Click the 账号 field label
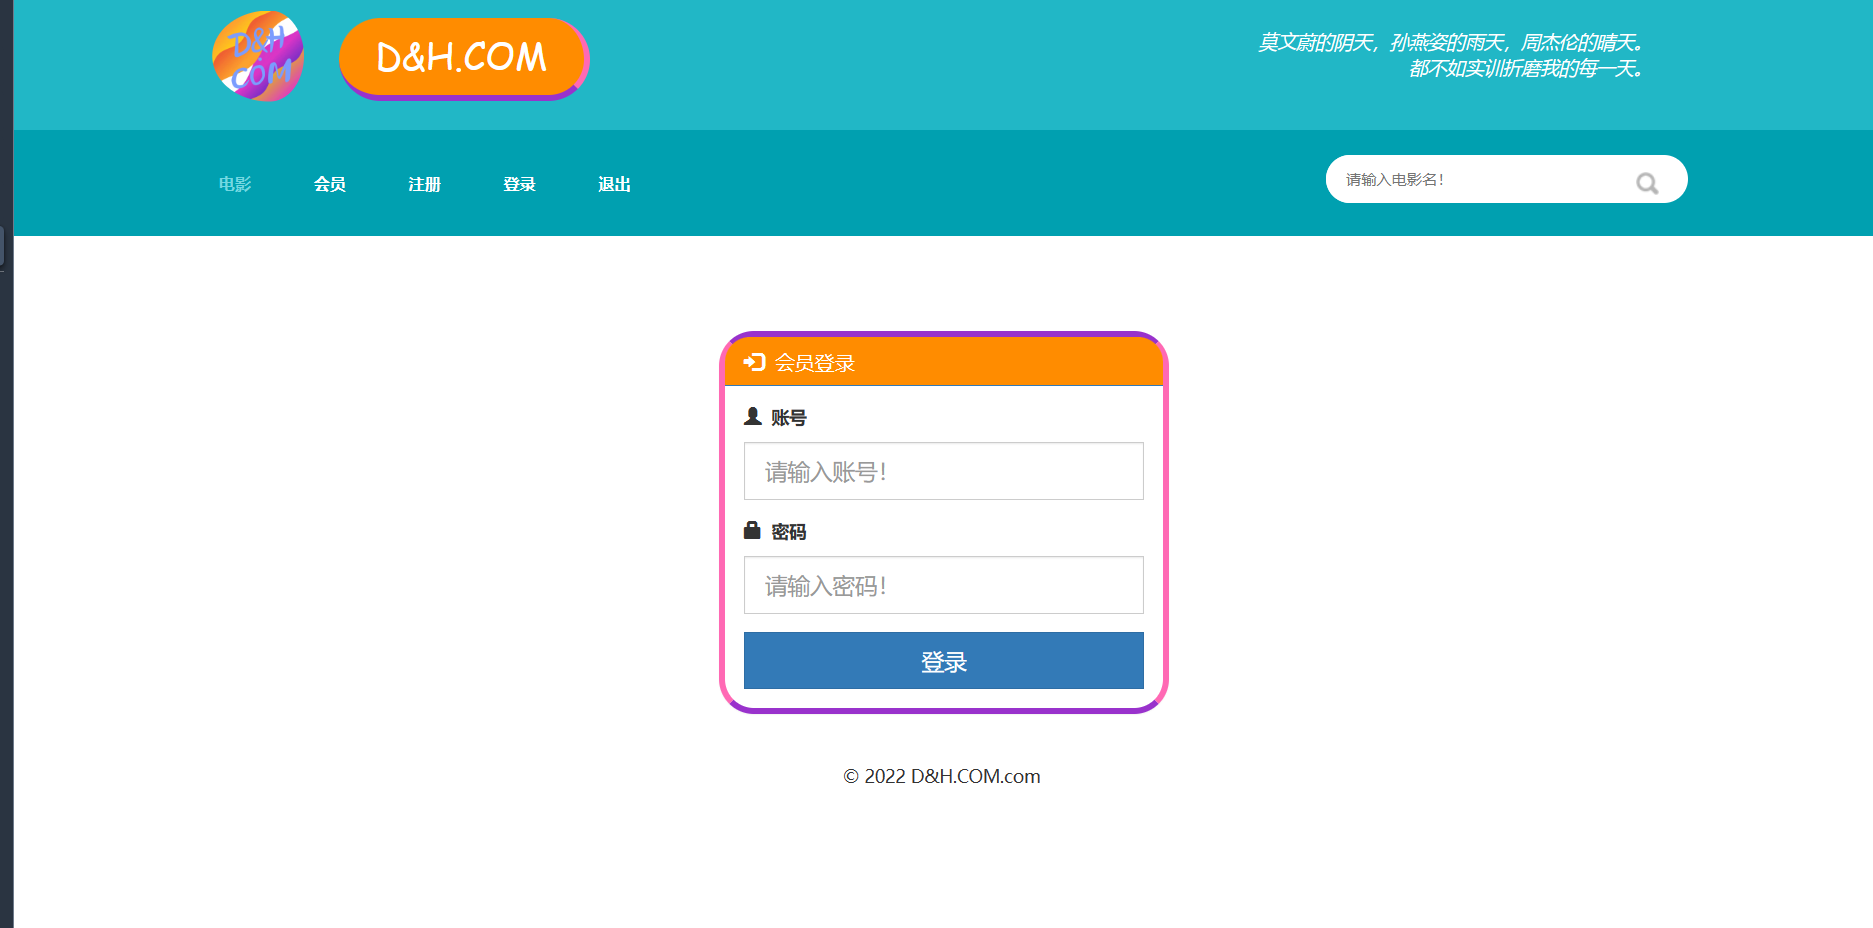This screenshot has width=1873, height=928. 789,418
